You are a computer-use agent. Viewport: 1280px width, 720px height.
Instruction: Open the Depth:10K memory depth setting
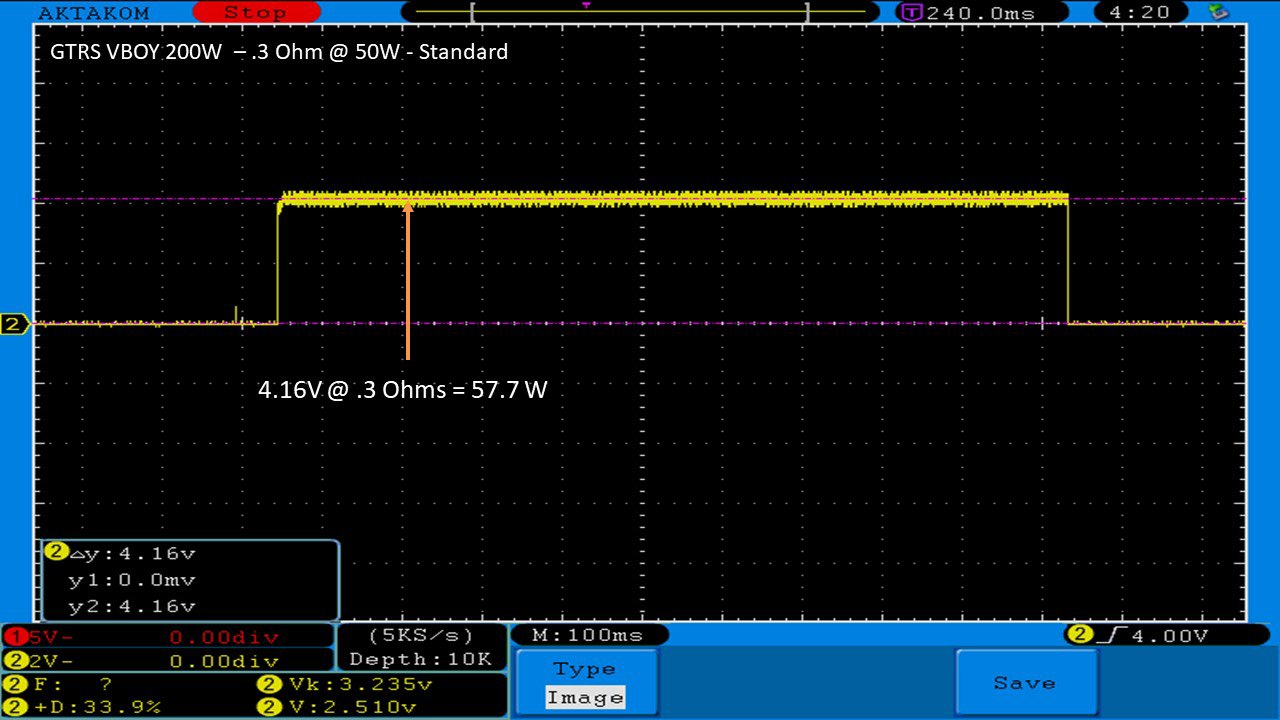[x=421, y=659]
